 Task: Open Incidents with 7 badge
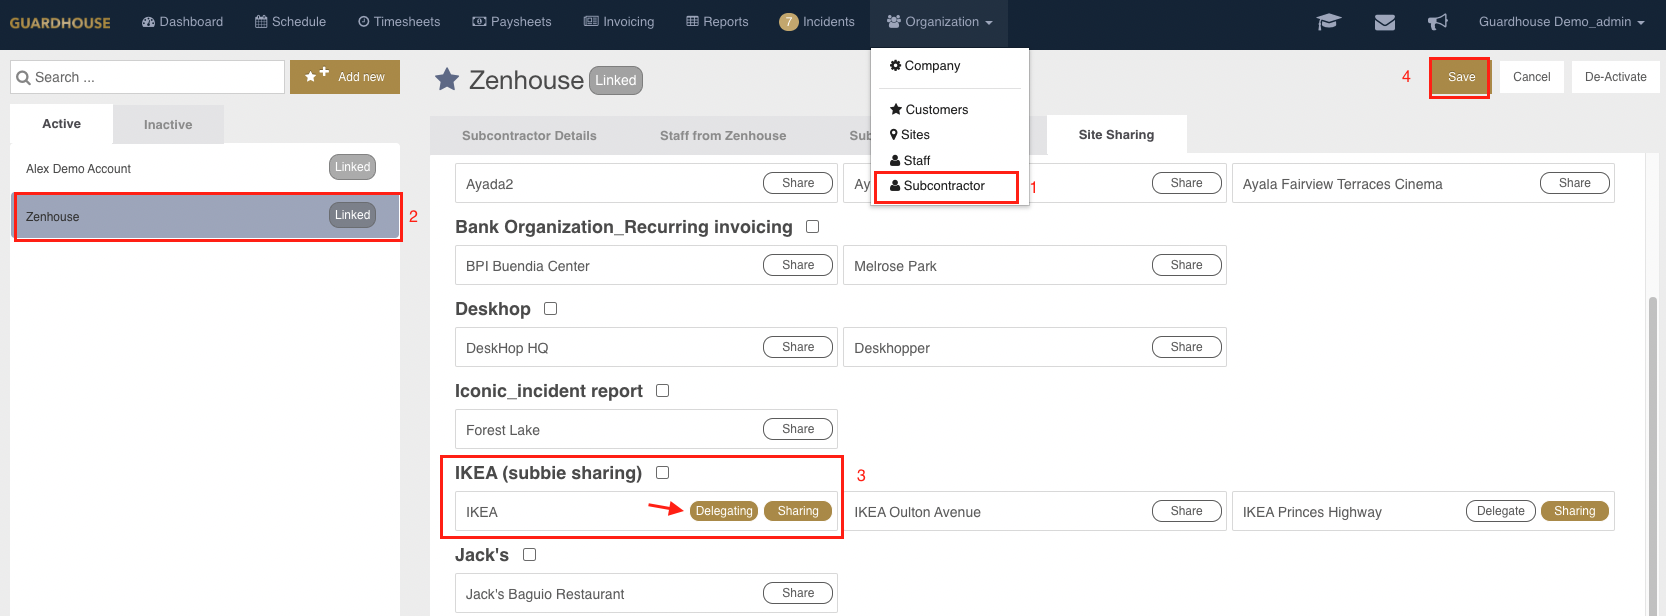click(x=817, y=22)
